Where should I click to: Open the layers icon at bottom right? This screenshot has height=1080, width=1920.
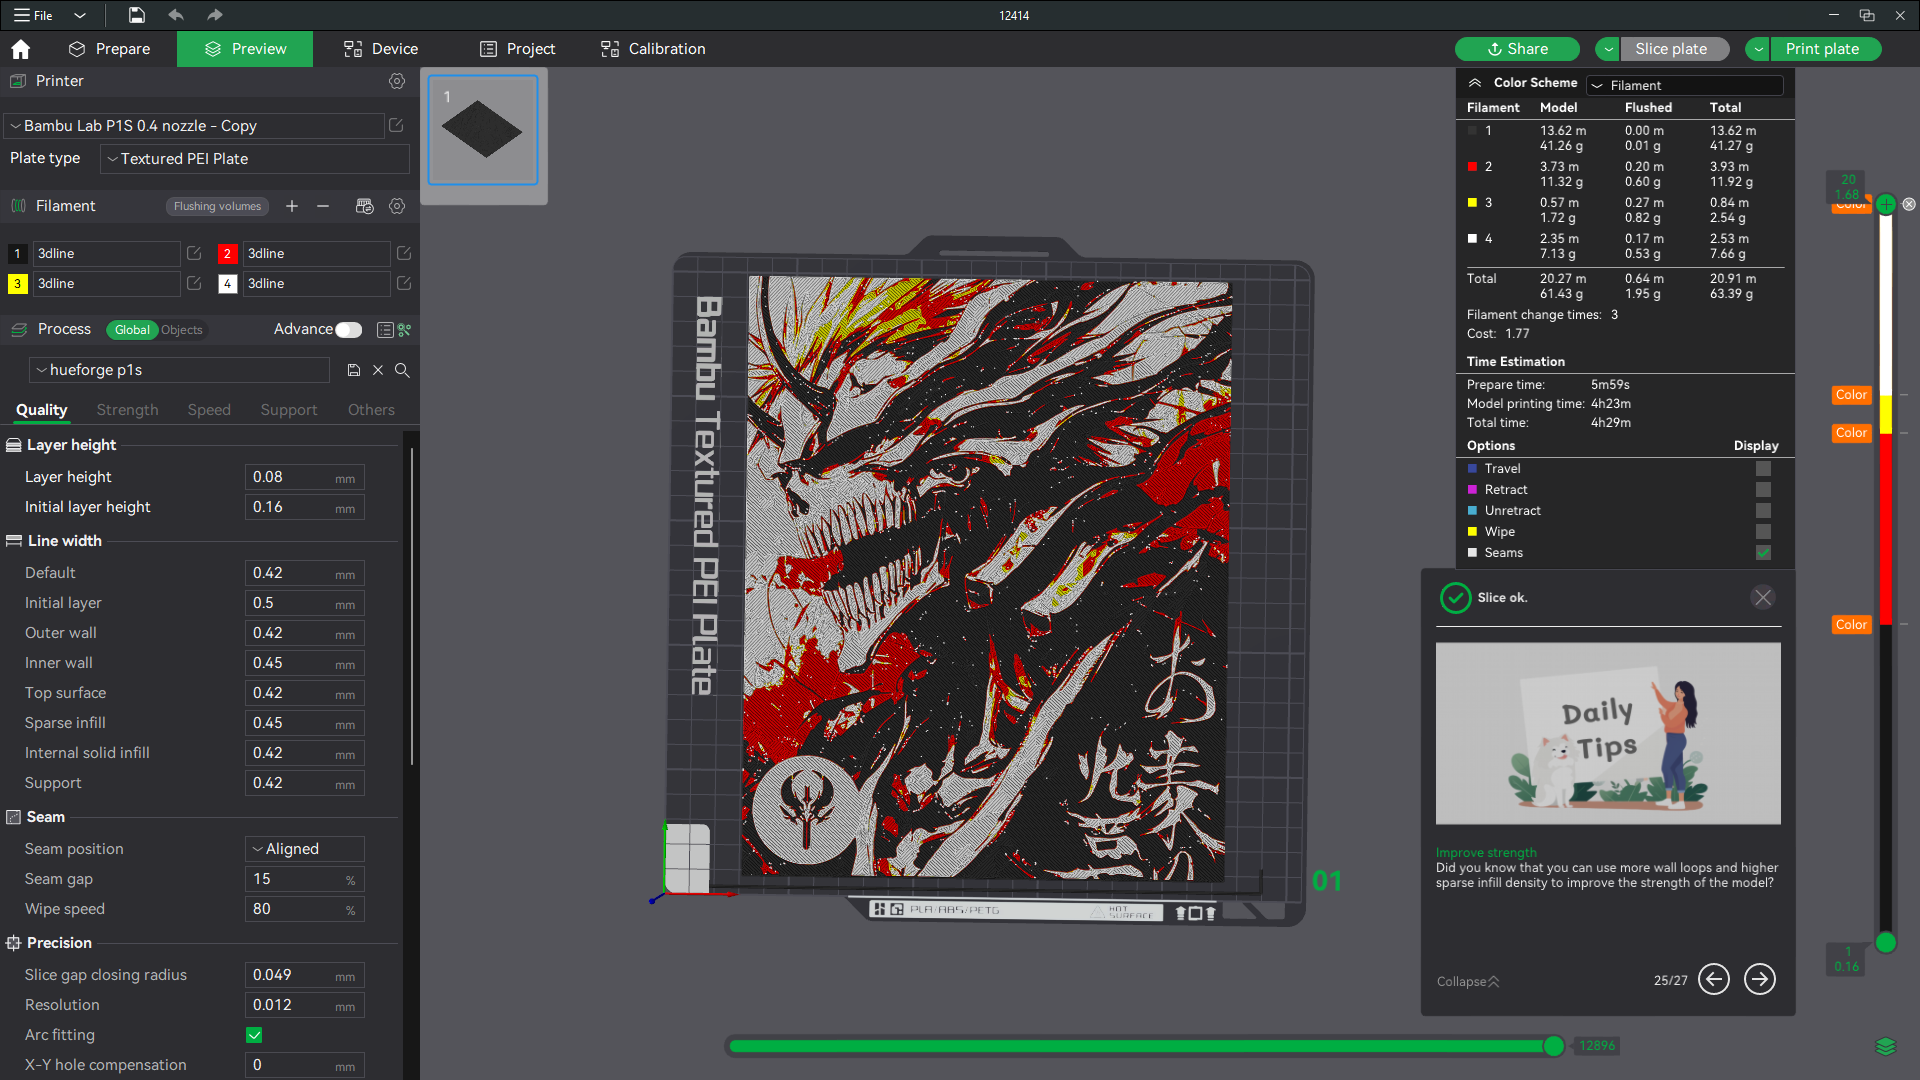tap(1886, 1046)
